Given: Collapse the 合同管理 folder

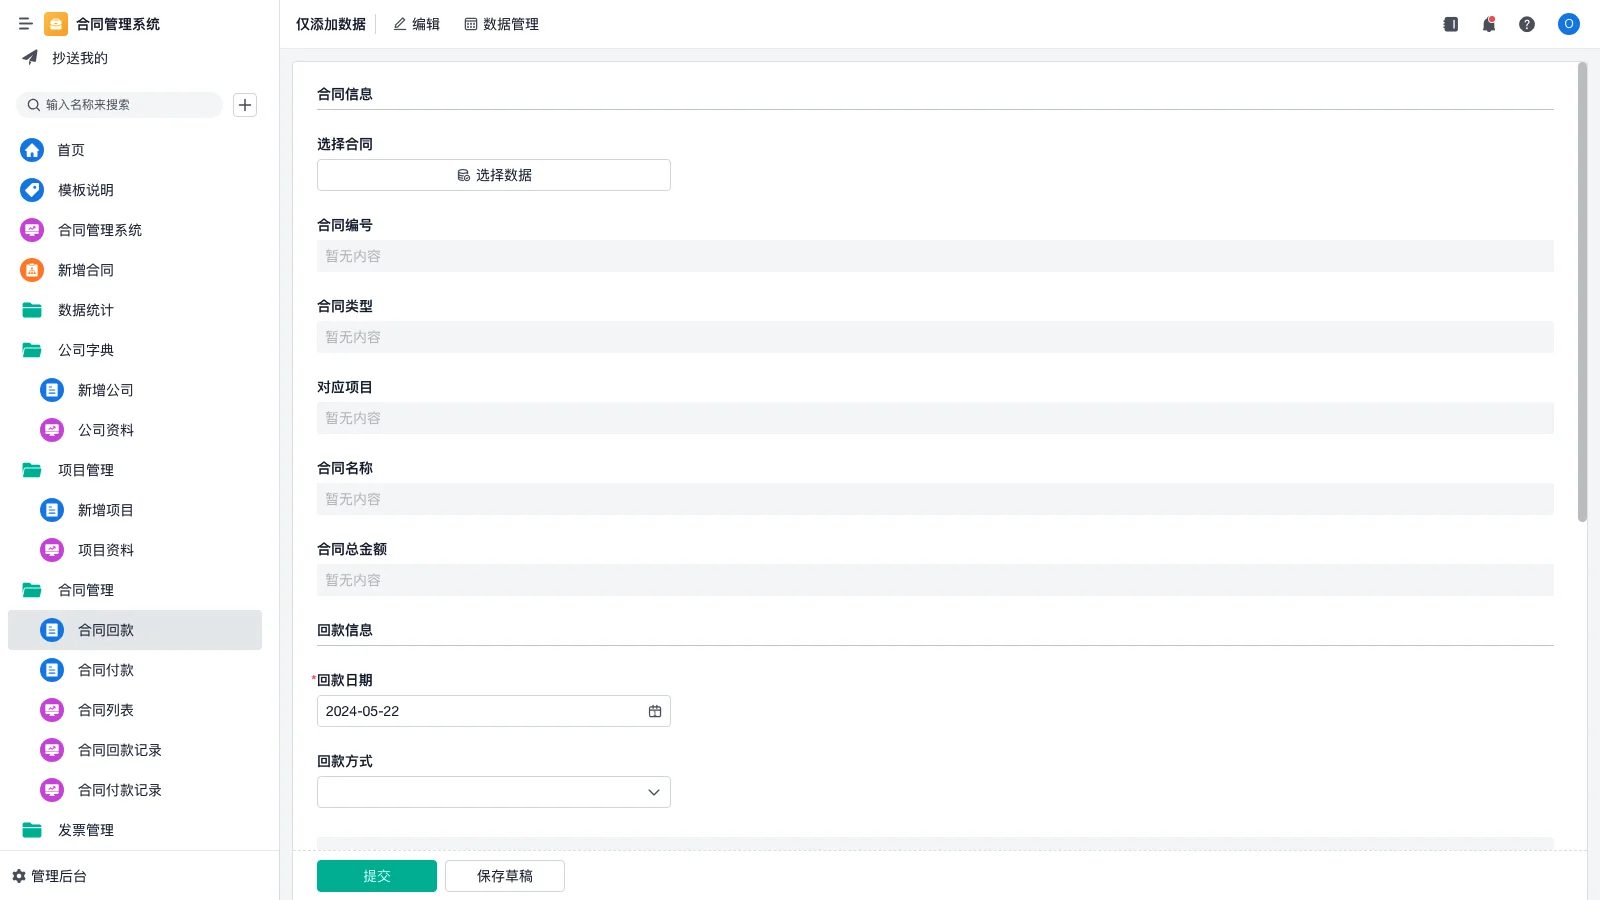Looking at the screenshot, I should (x=32, y=590).
